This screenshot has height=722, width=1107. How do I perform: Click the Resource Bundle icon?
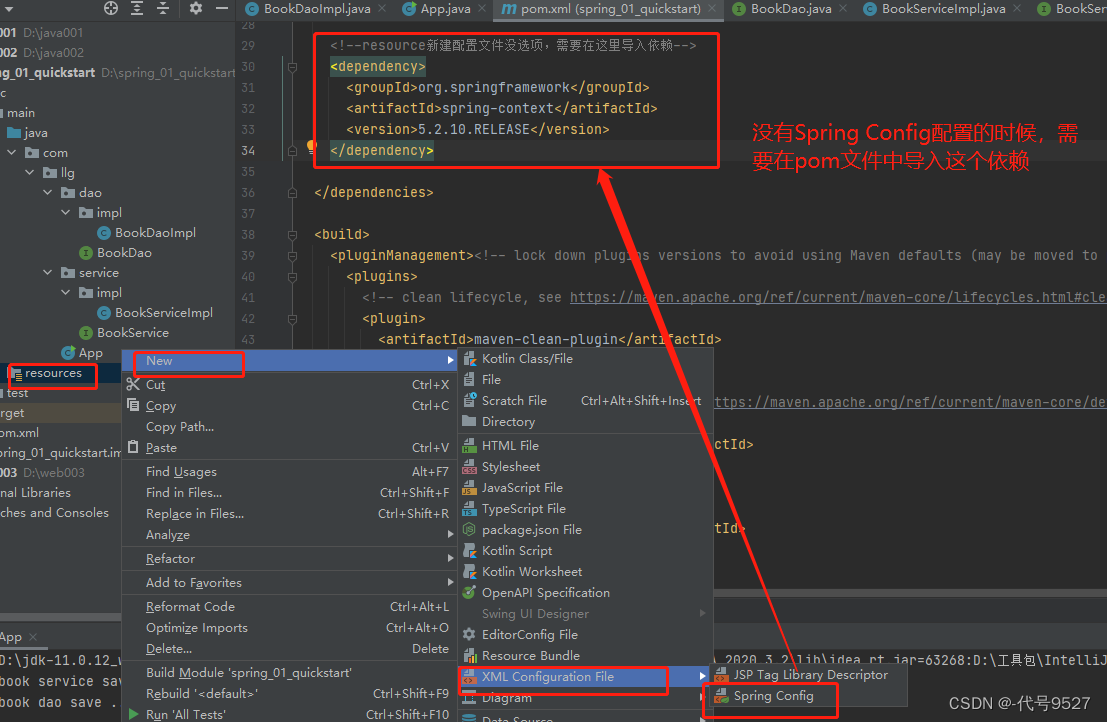coord(469,656)
